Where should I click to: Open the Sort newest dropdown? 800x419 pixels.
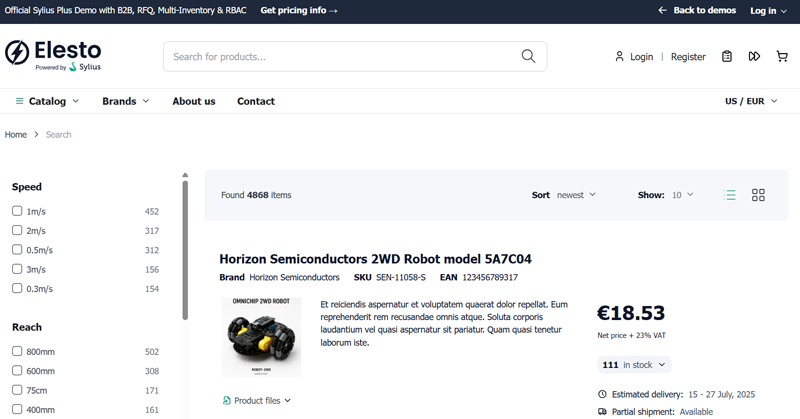576,195
